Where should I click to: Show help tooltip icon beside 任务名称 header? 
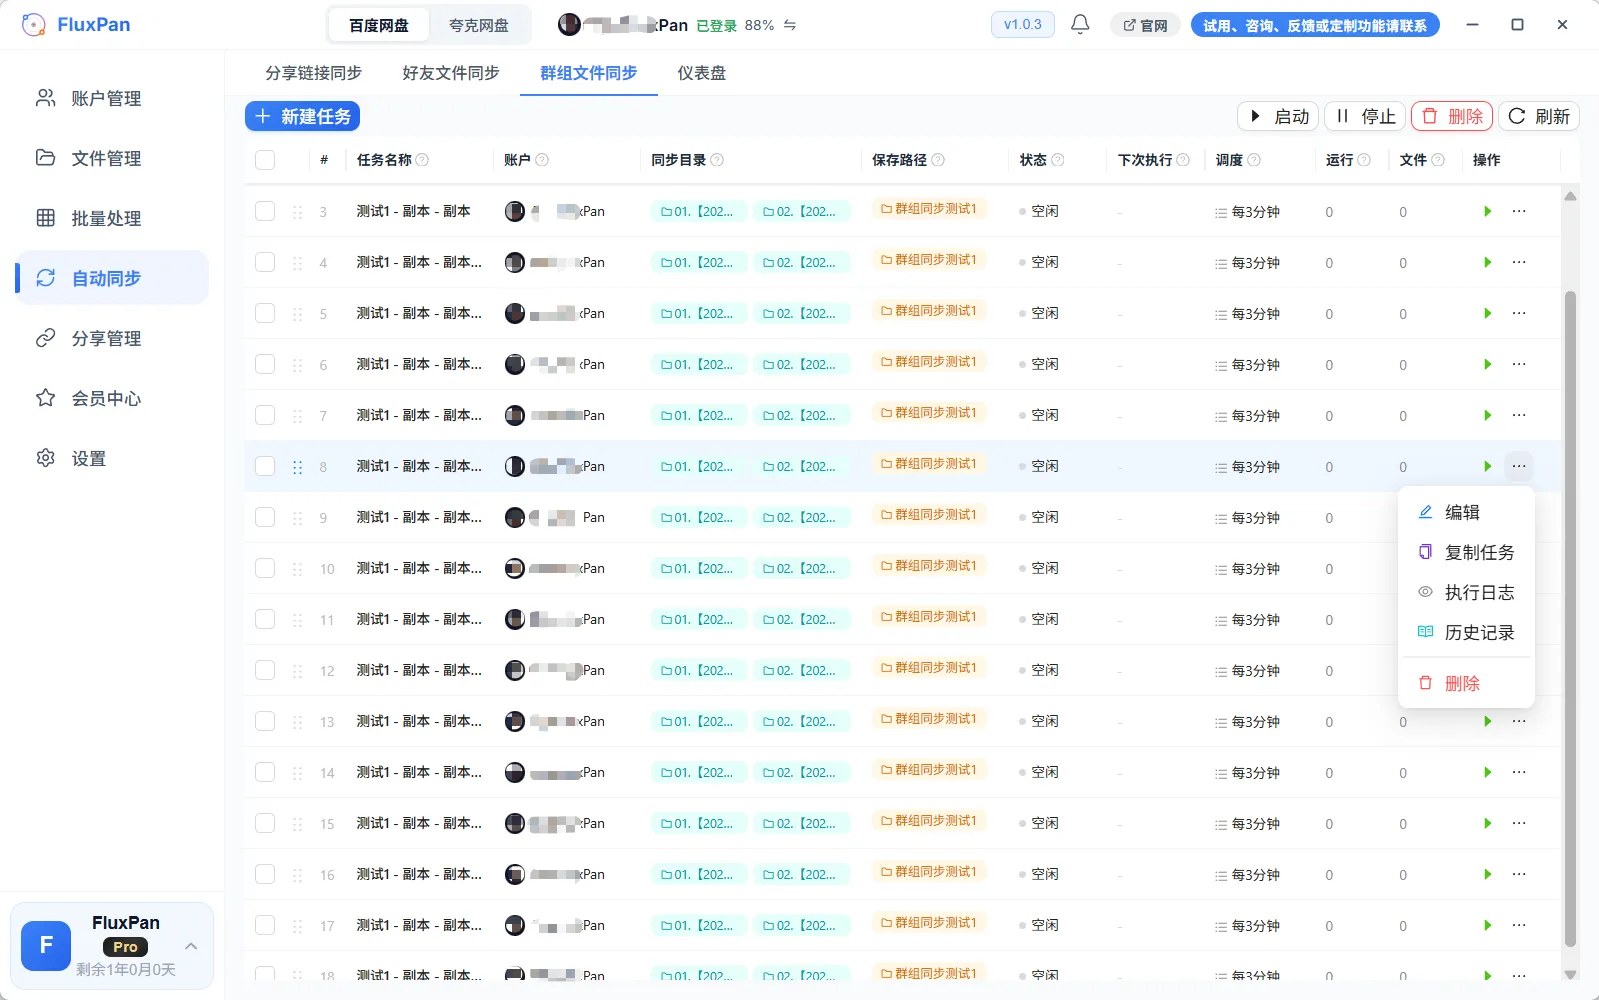422,160
